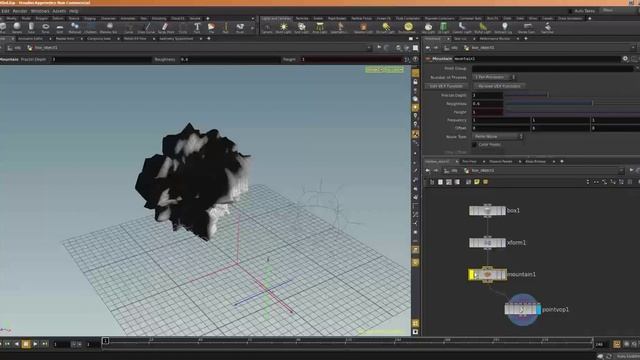The height and width of the screenshot is (360, 640).
Task: Click the pointvop1 node
Action: coord(523,309)
